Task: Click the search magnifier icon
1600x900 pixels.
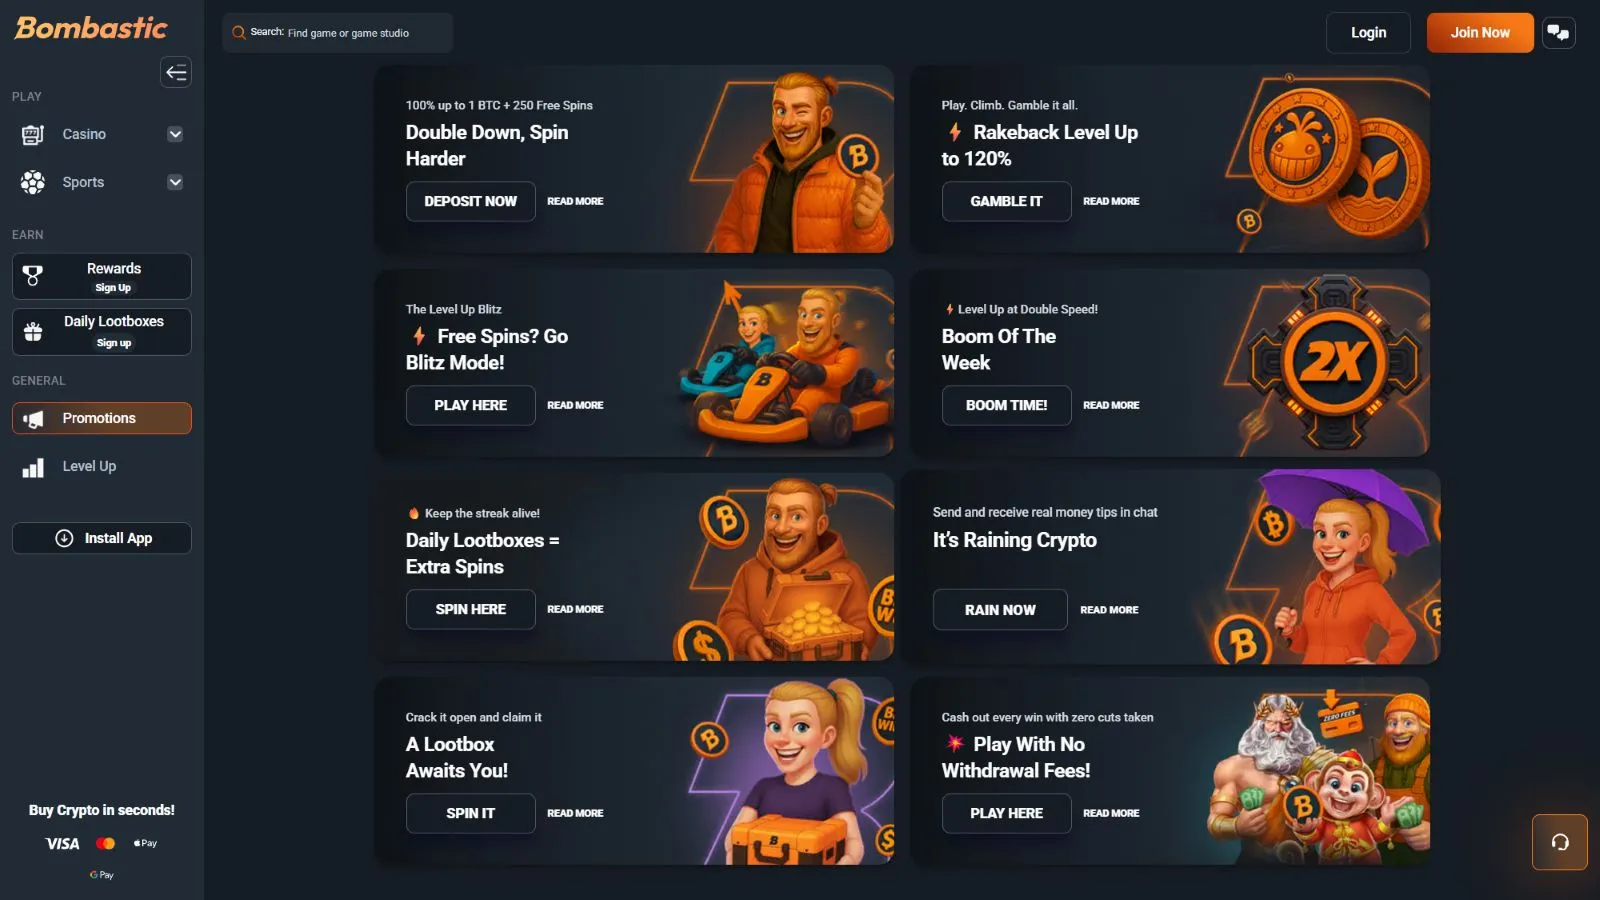Action: tap(239, 33)
